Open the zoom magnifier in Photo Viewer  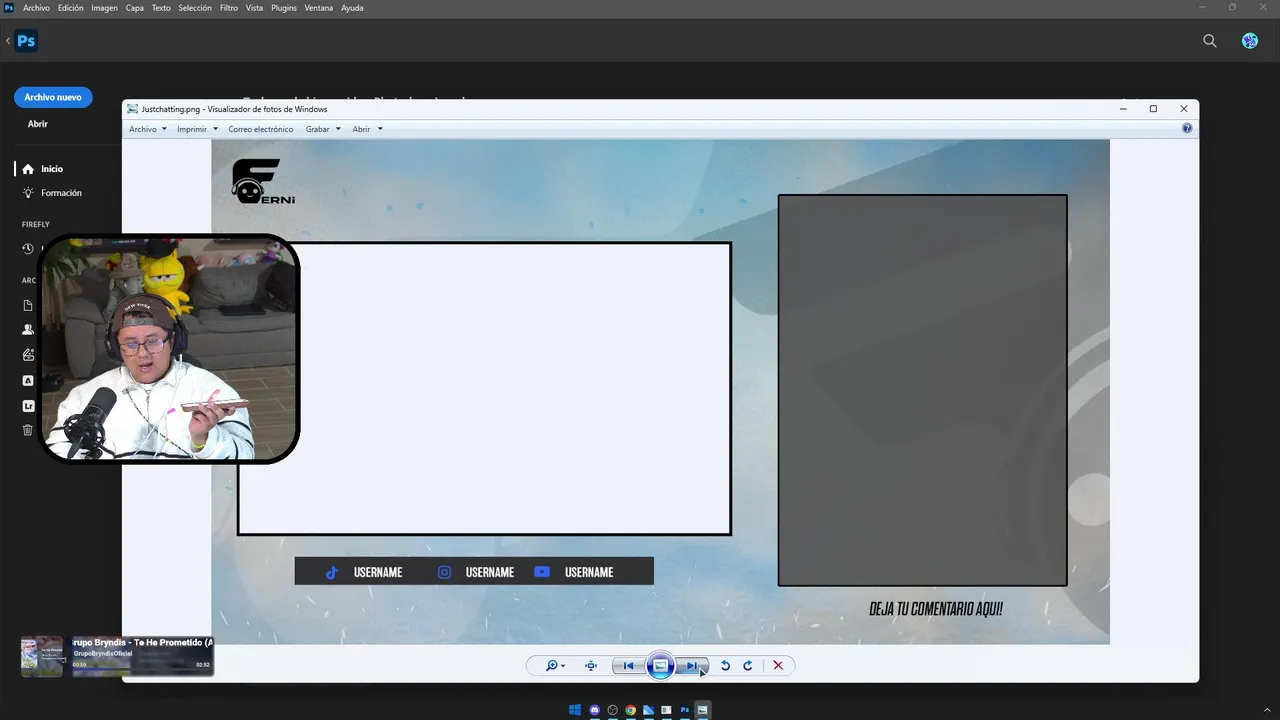point(551,666)
